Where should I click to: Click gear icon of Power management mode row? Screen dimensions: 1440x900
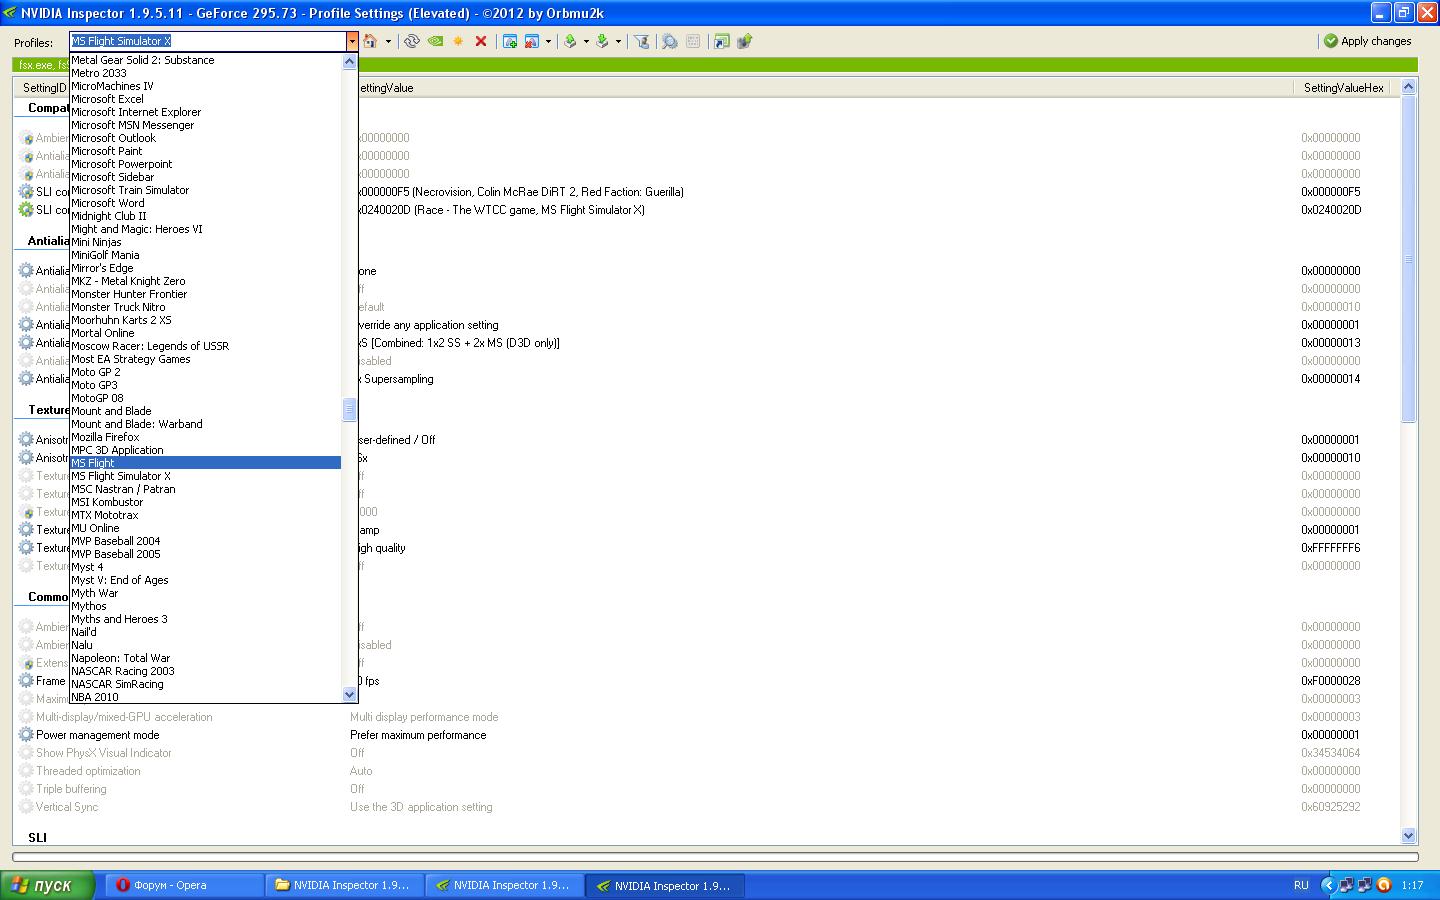click(x=26, y=735)
